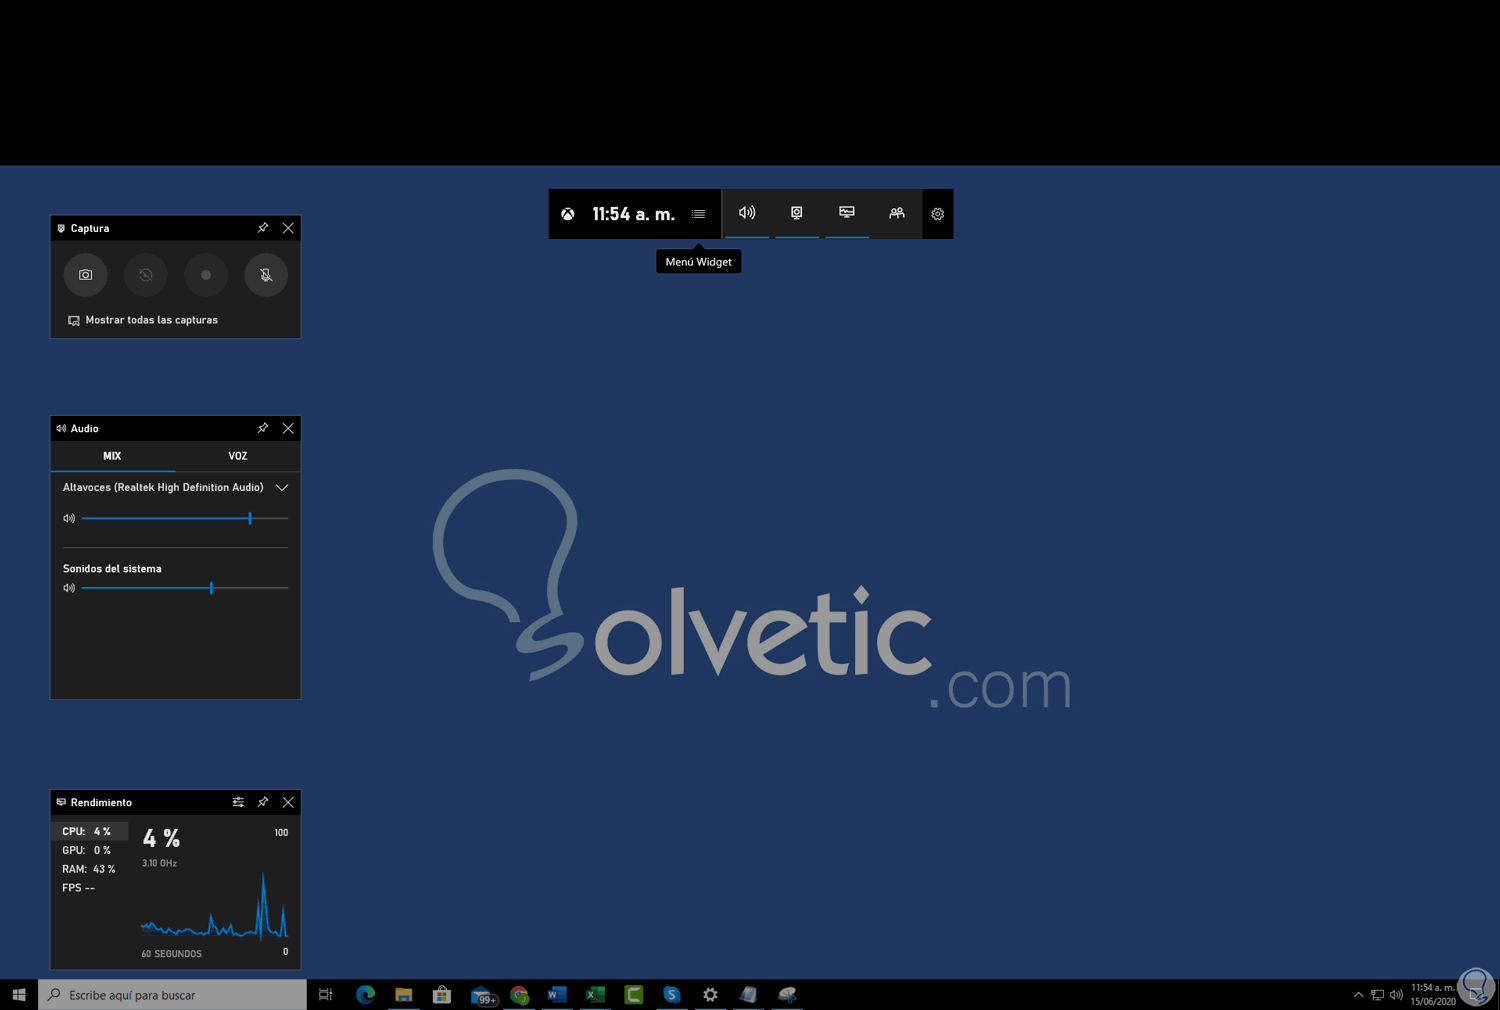Viewport: 1500px width, 1010px height.
Task: Pin the Audio widget
Action: (263, 428)
